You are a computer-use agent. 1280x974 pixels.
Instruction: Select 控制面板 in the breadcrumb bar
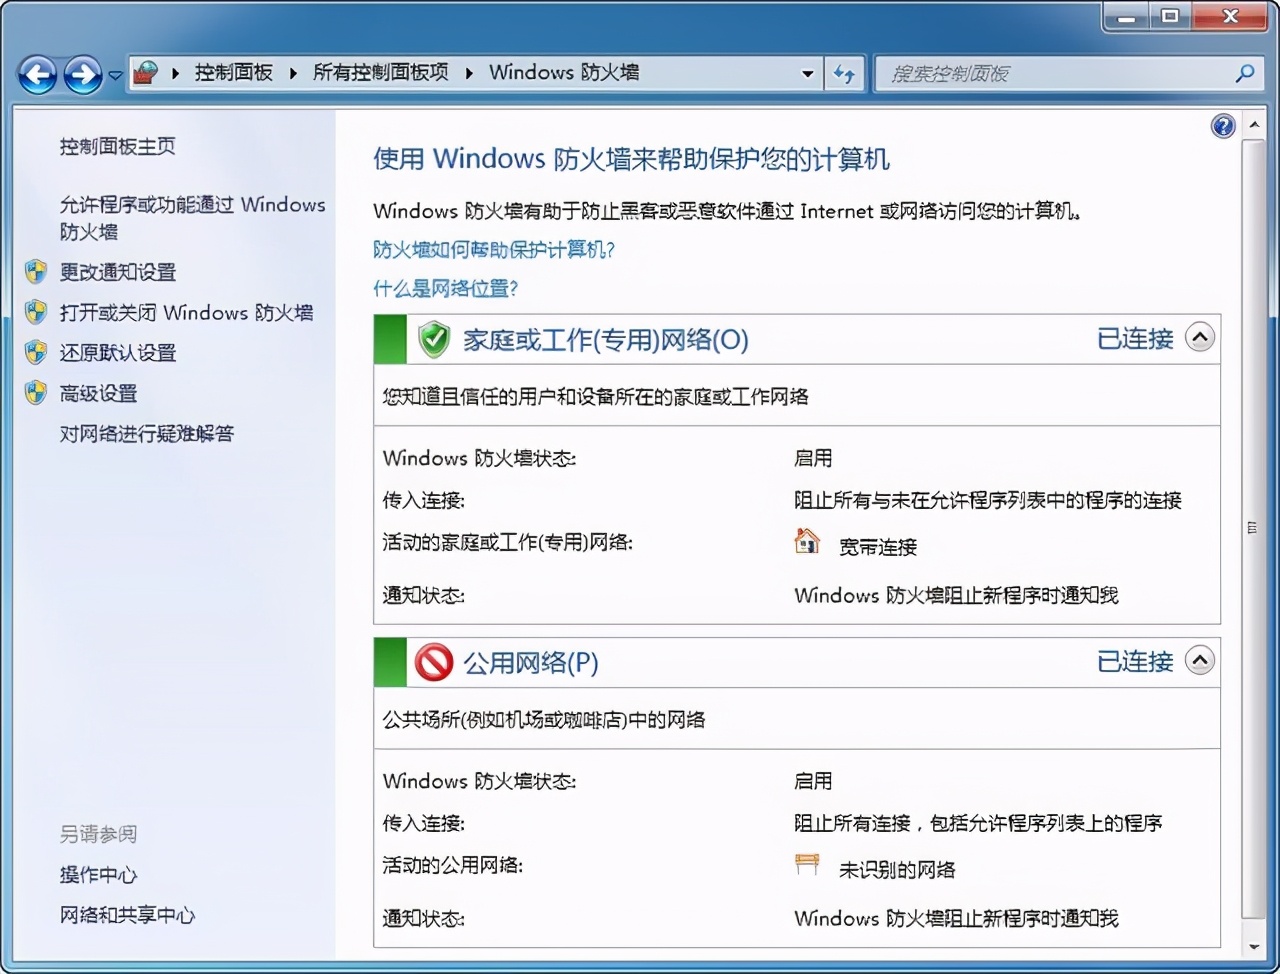click(x=234, y=72)
